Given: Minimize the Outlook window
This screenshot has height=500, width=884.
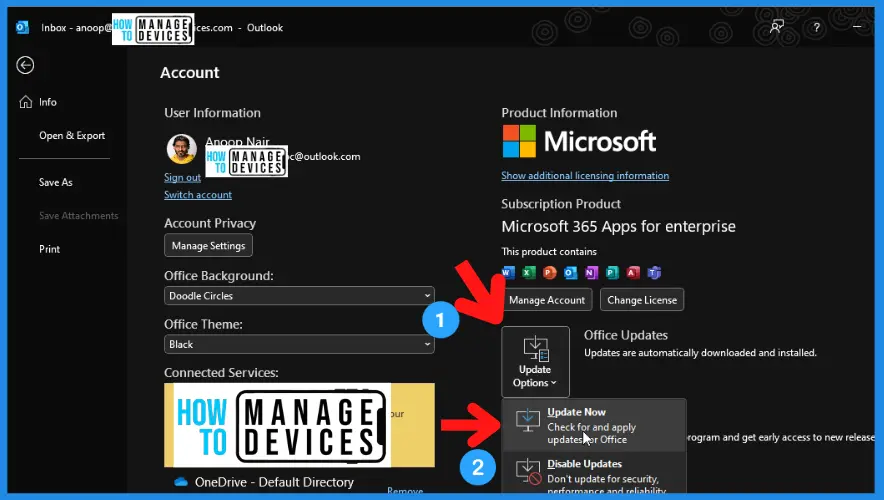Looking at the screenshot, I should [x=857, y=26].
